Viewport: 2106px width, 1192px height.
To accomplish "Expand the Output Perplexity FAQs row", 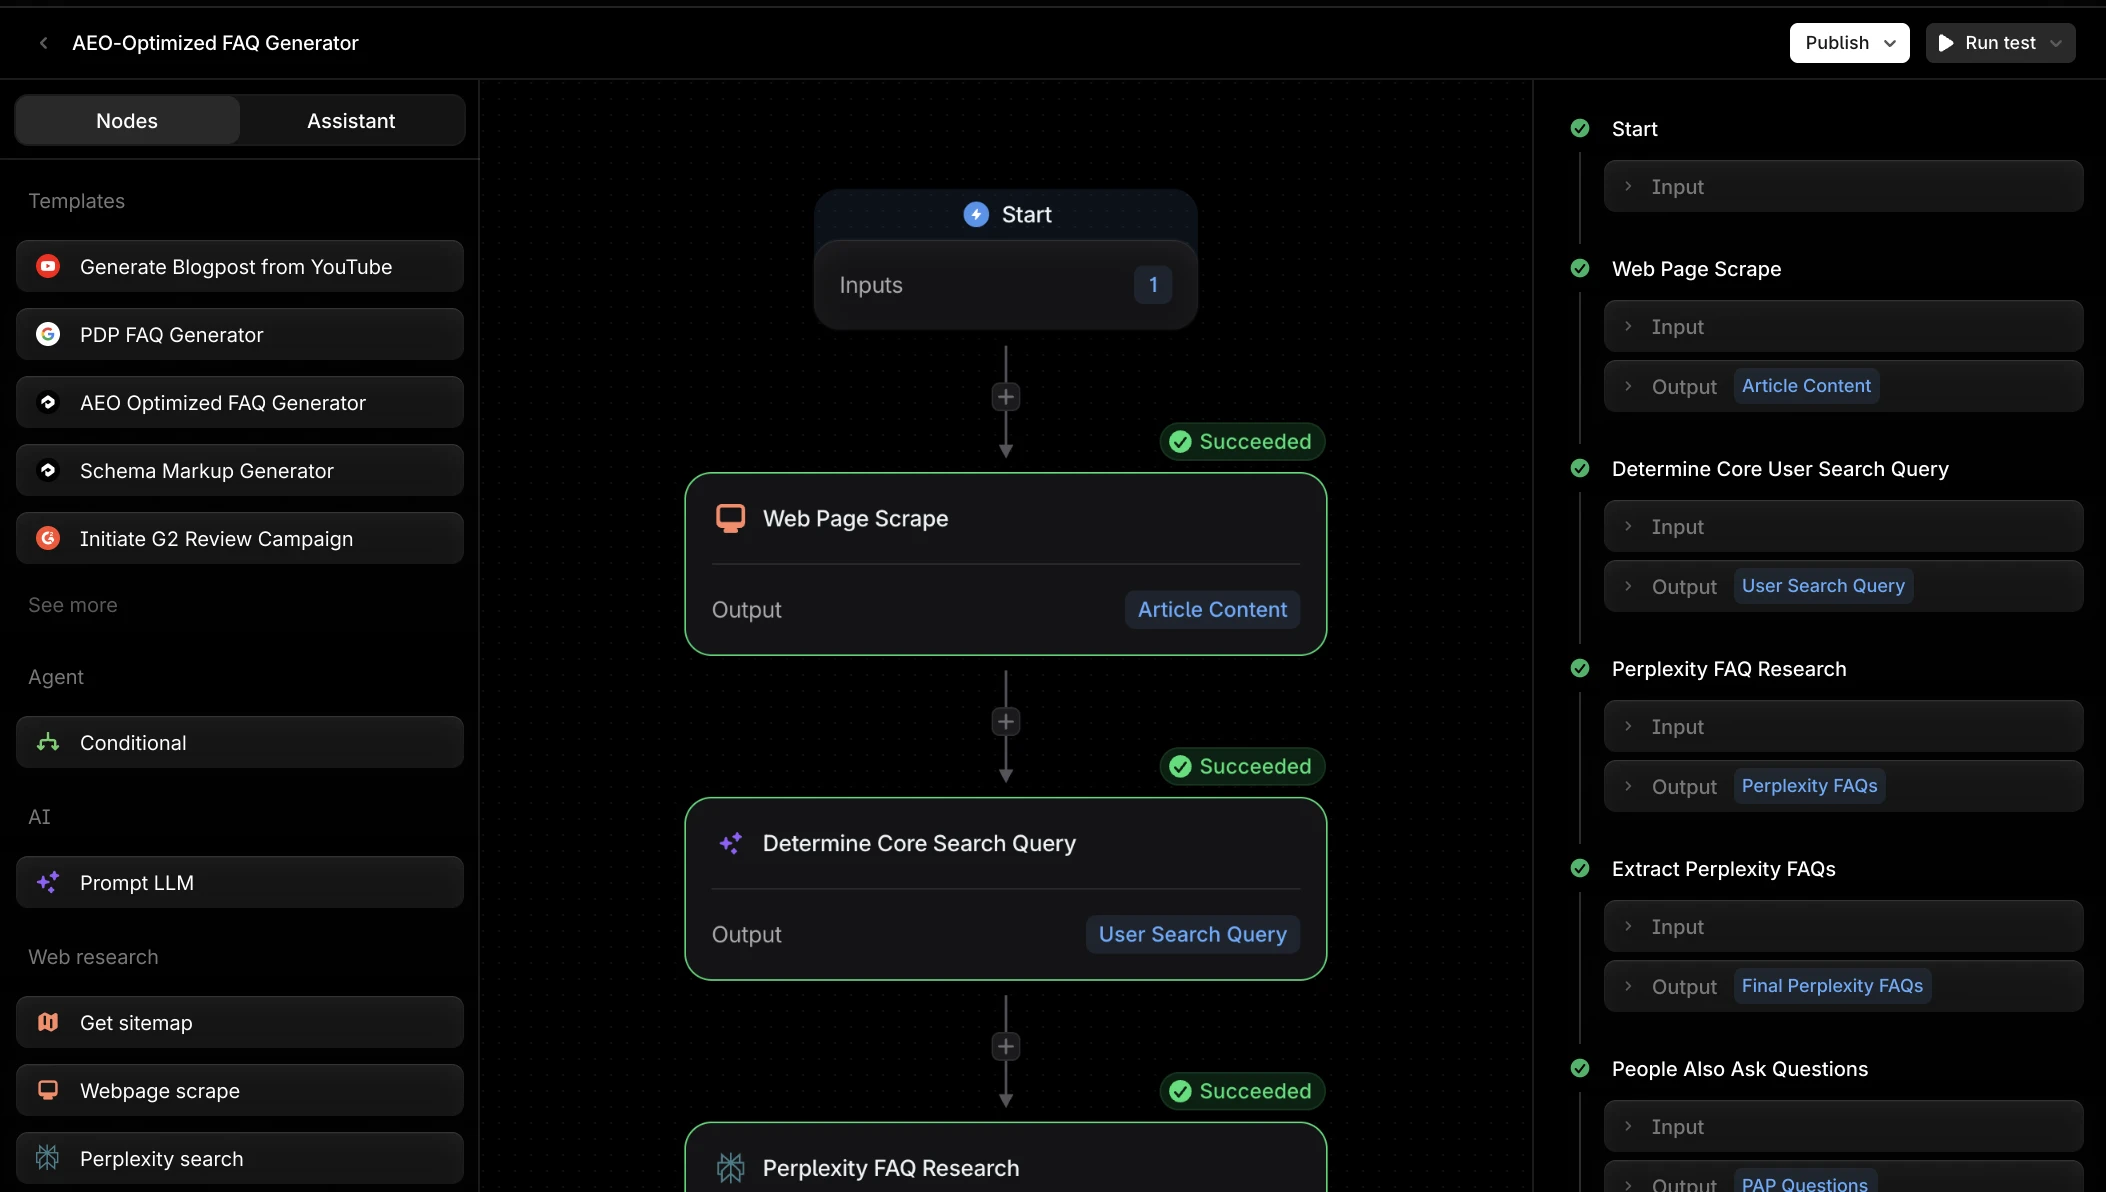I will click(x=1843, y=786).
